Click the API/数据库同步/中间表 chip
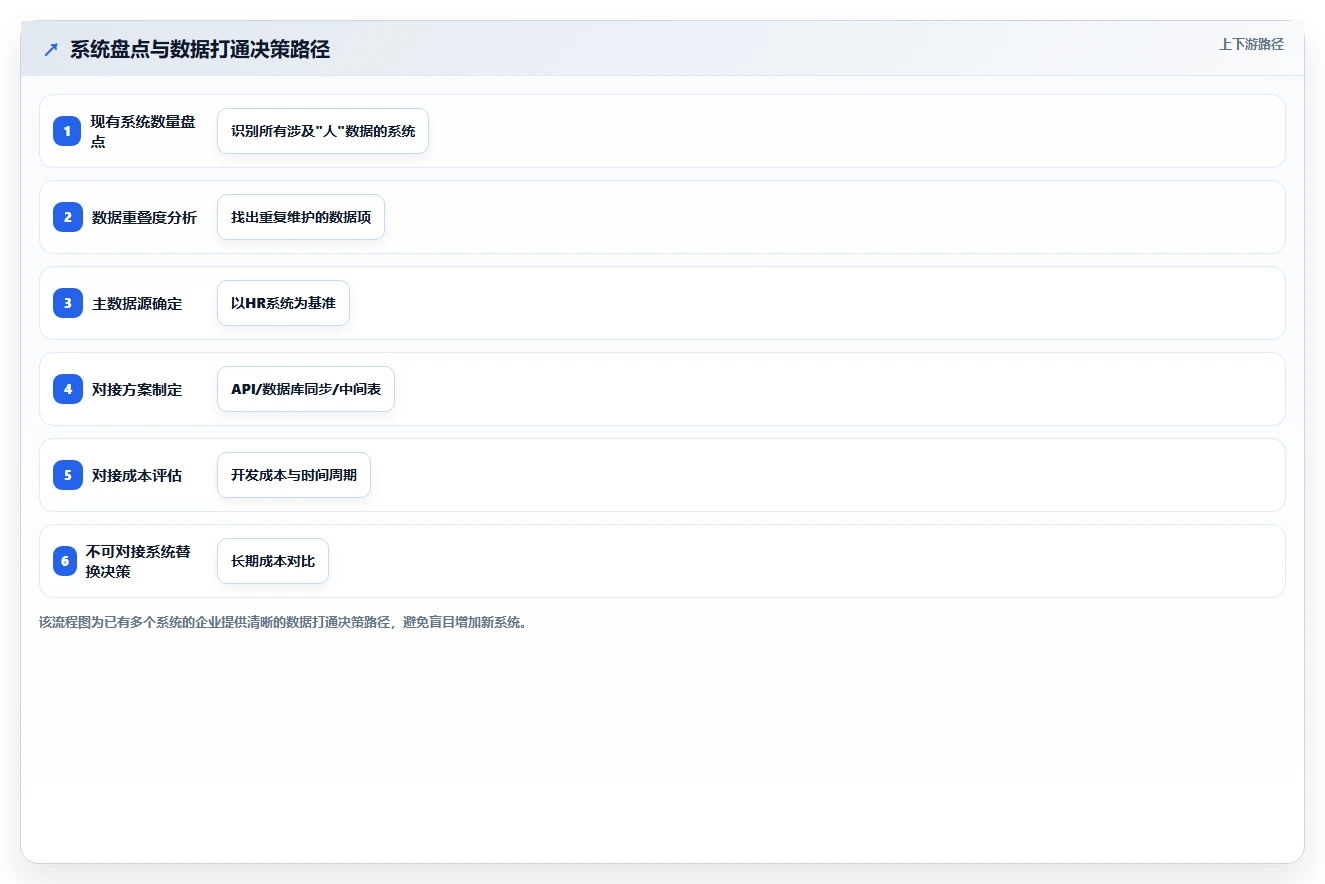This screenshot has height=884, width=1325. (306, 389)
